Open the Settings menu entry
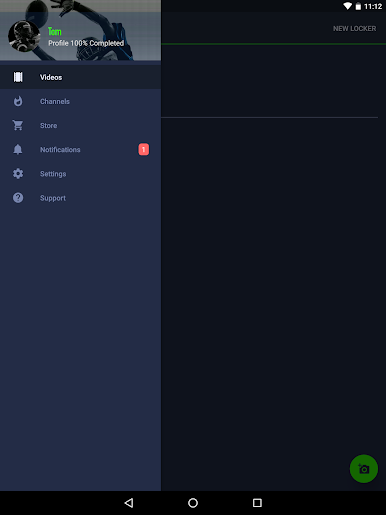 tap(80, 174)
